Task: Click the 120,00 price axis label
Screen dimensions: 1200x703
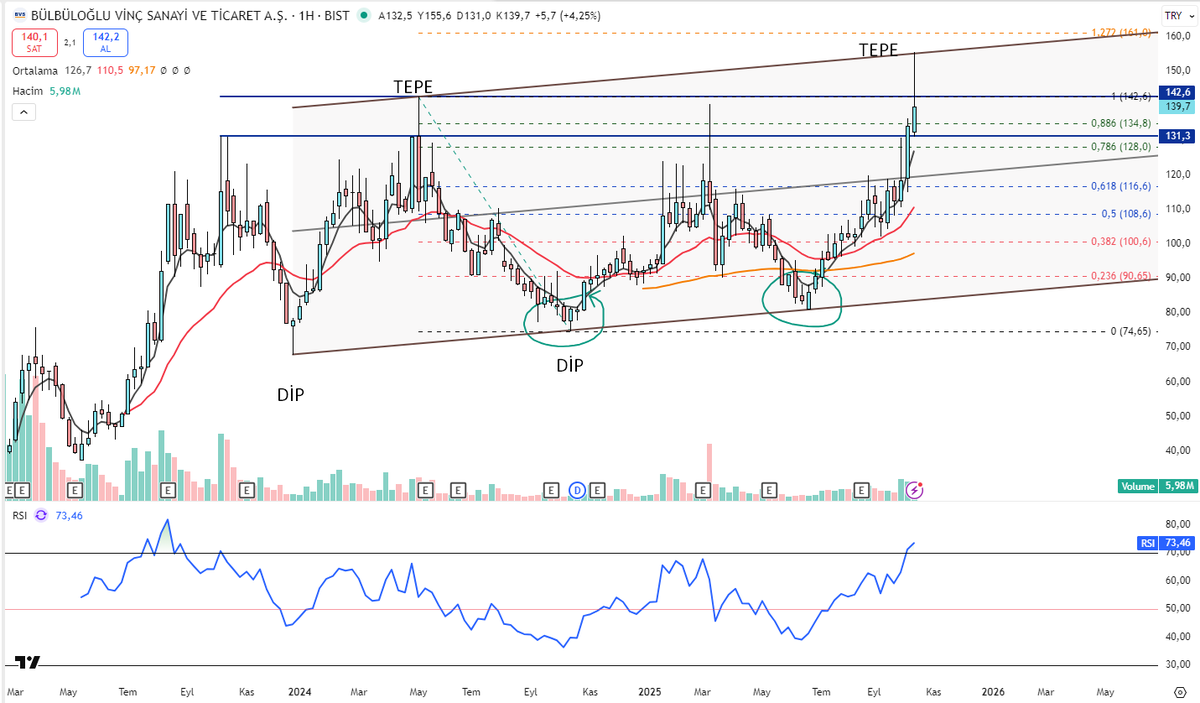Action: tap(1176, 174)
